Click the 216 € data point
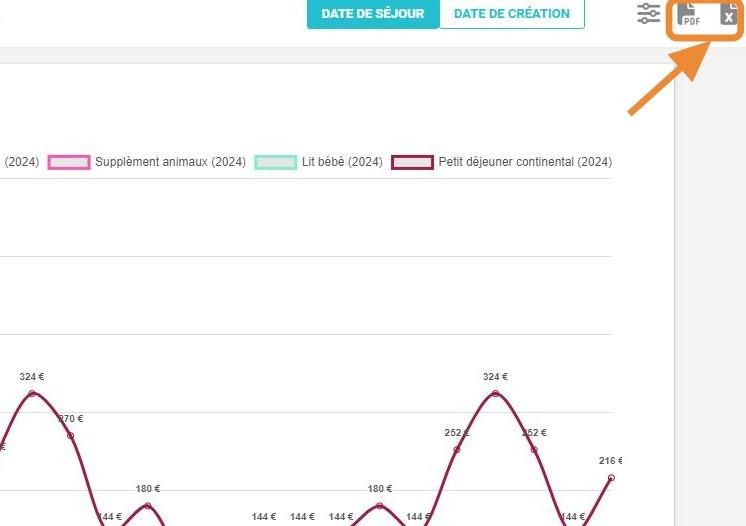The height and width of the screenshot is (526, 746). pyautogui.click(x=611, y=477)
